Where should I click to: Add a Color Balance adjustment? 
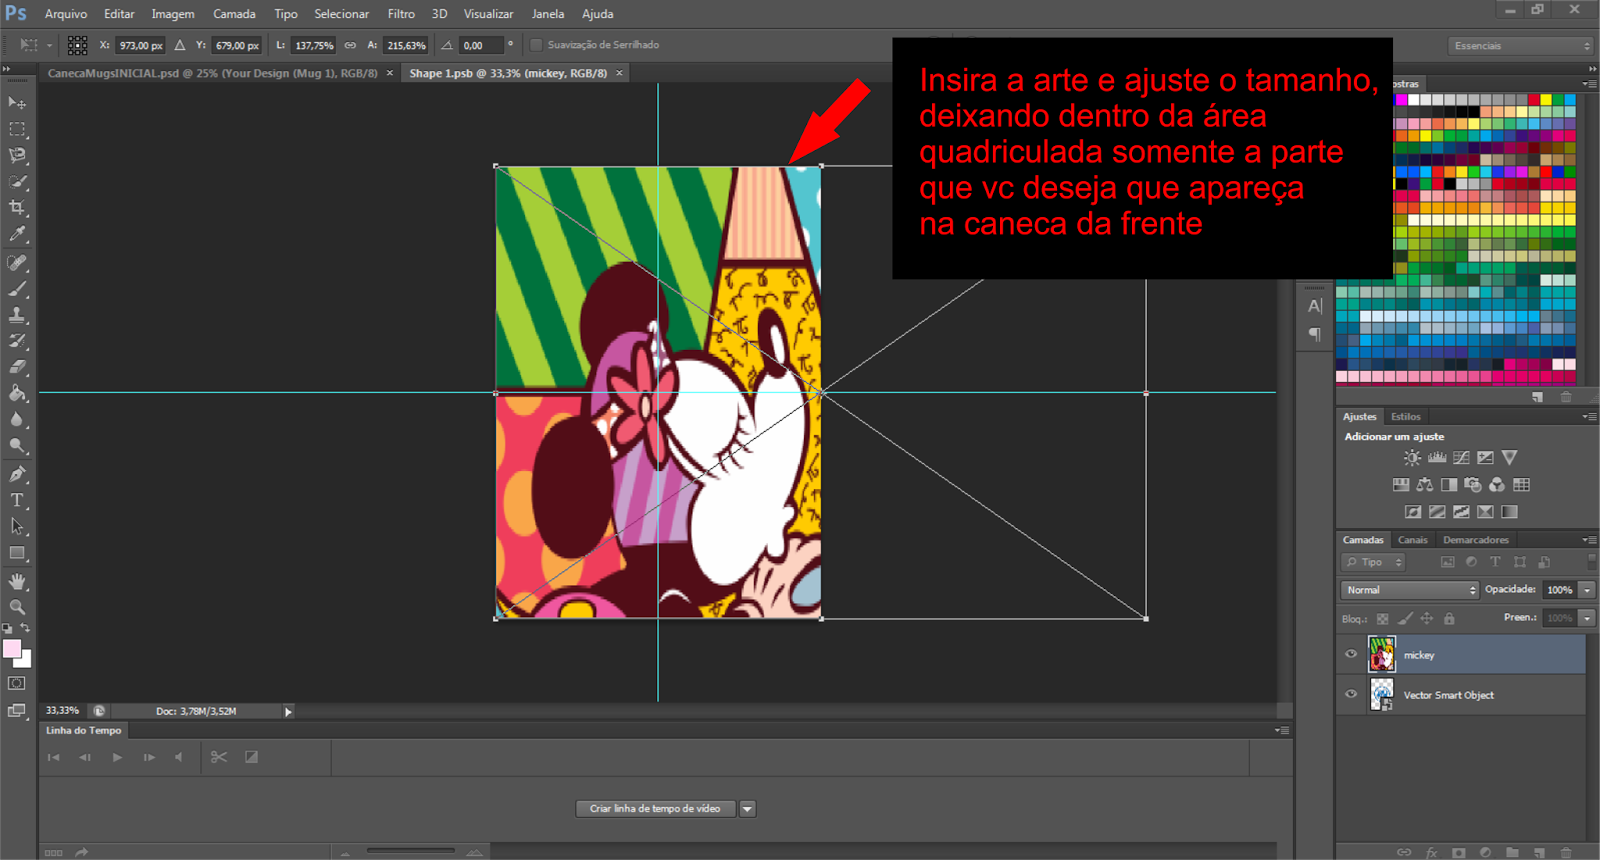coord(1425,485)
